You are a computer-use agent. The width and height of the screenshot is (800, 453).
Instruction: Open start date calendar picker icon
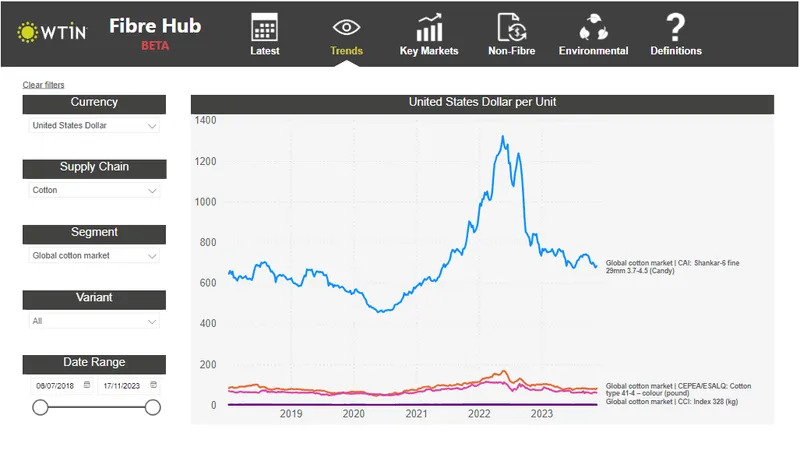click(86, 385)
